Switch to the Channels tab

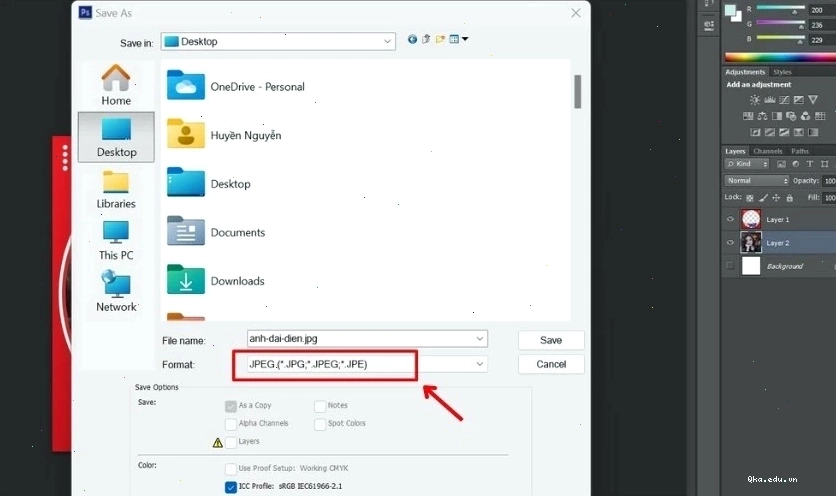tap(768, 151)
